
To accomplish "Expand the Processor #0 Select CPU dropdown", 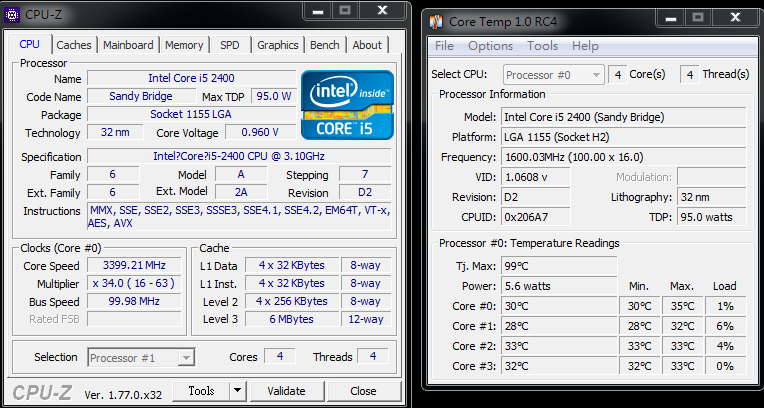I will (x=554, y=75).
